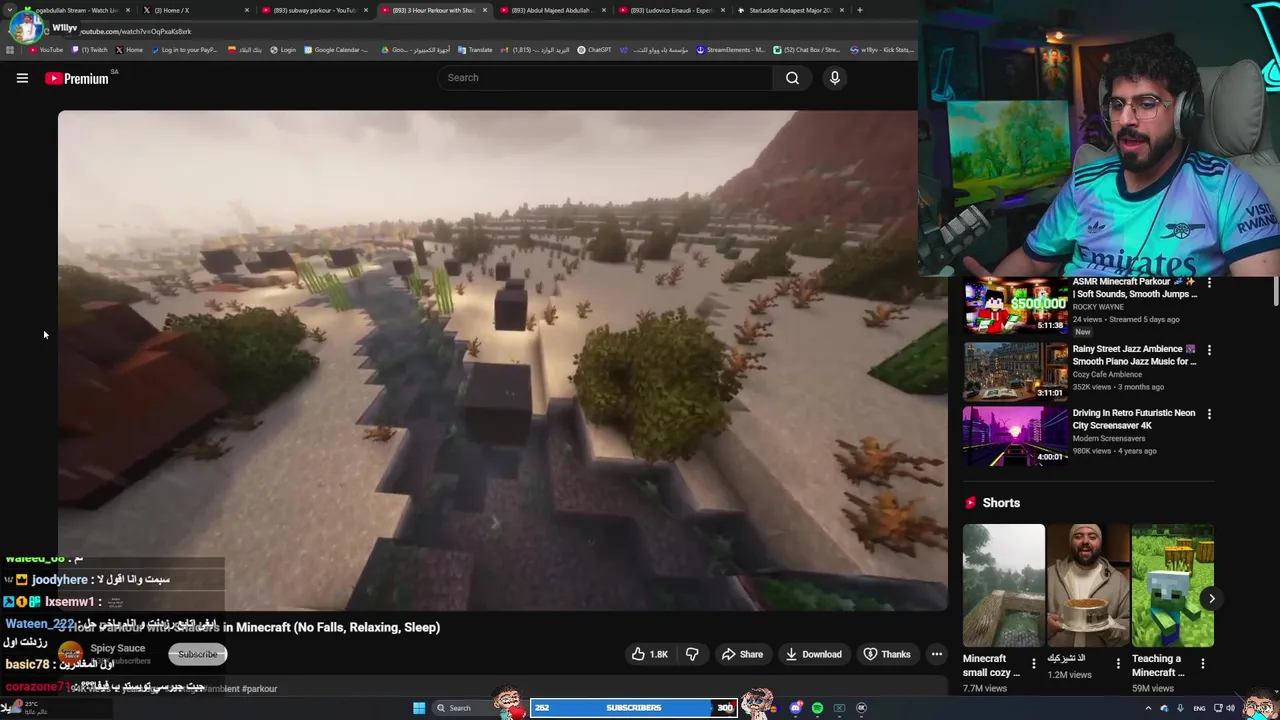
Task: Play the 'Minecraft small cozy' short
Action: click(1003, 586)
